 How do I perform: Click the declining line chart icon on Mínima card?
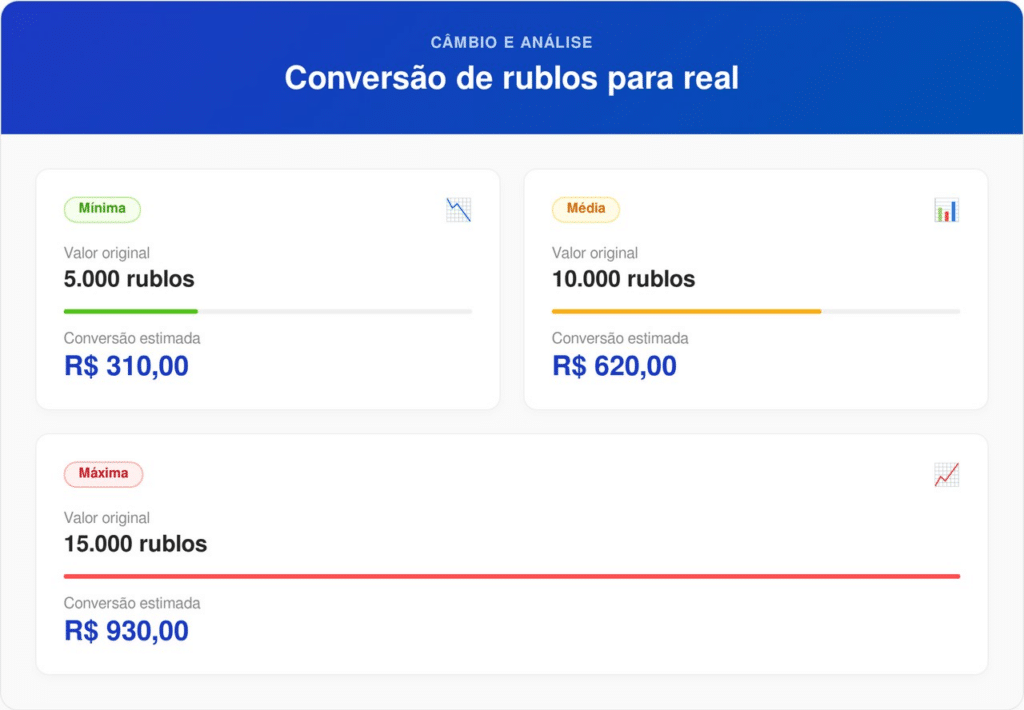tap(458, 209)
